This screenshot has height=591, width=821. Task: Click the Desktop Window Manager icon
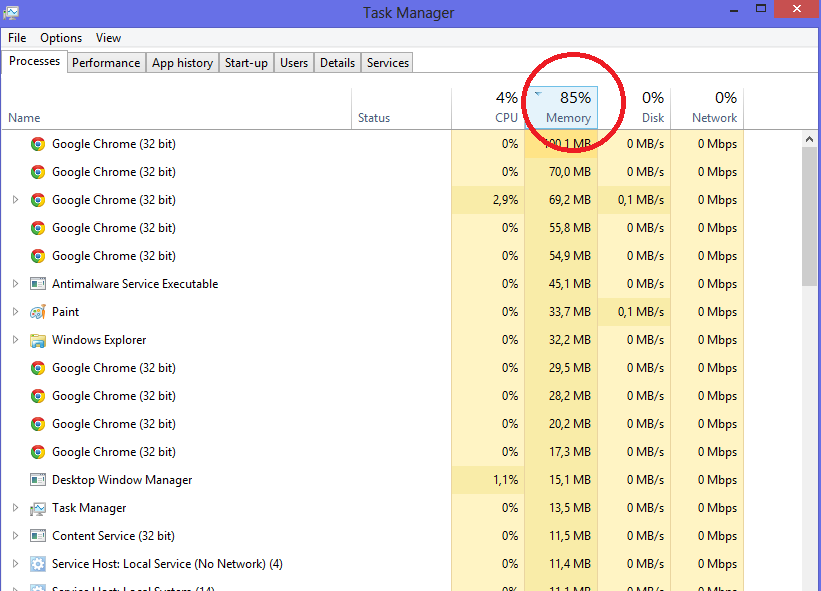(38, 480)
